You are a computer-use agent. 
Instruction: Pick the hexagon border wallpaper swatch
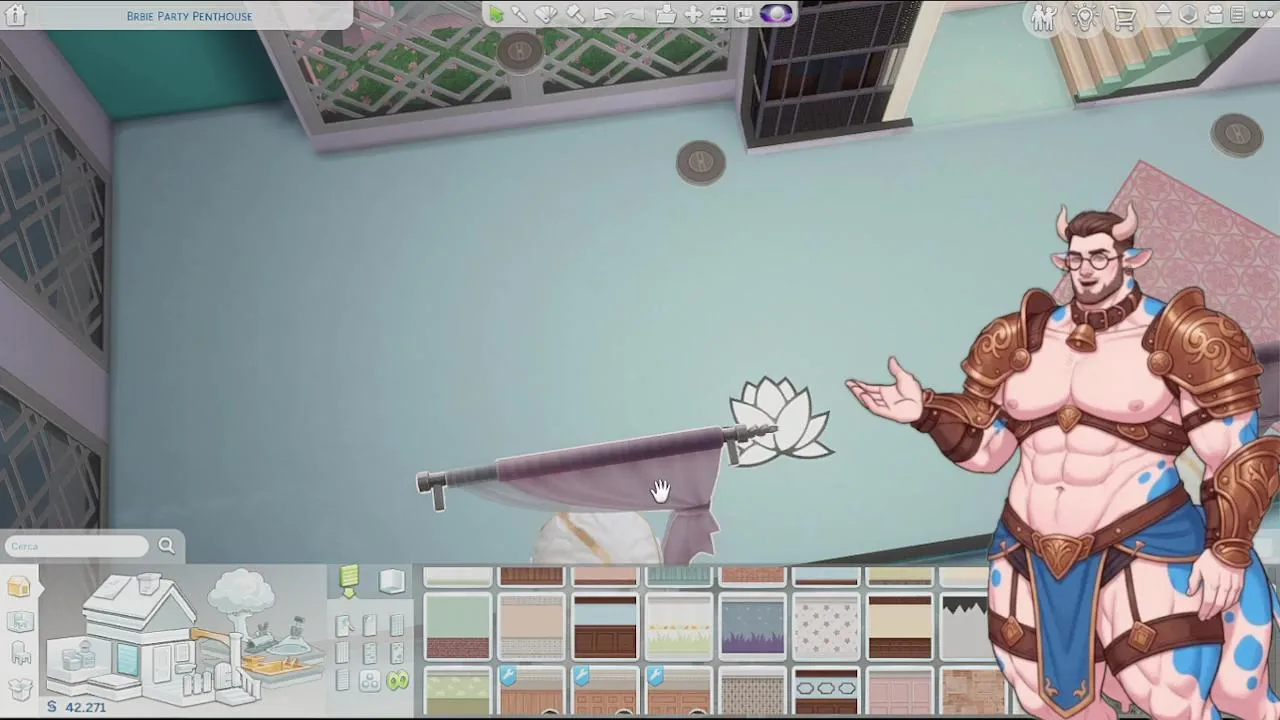point(825,692)
